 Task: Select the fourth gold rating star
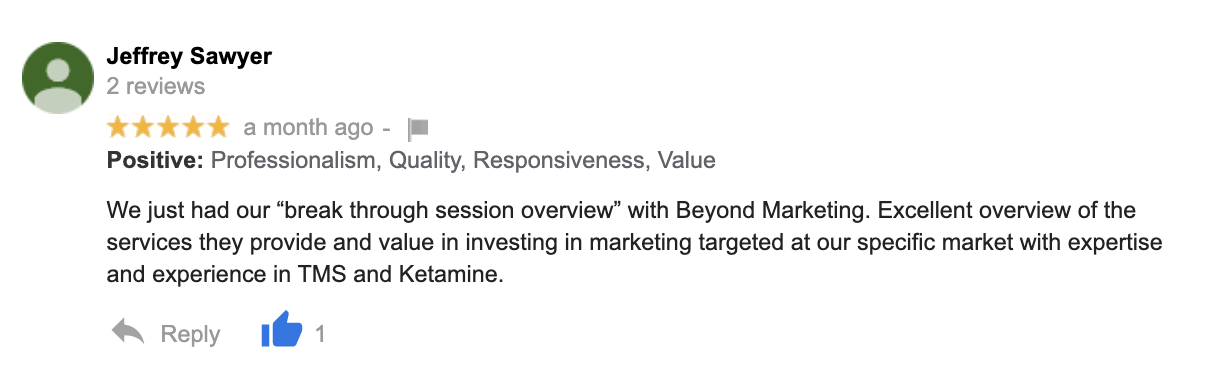point(193,127)
